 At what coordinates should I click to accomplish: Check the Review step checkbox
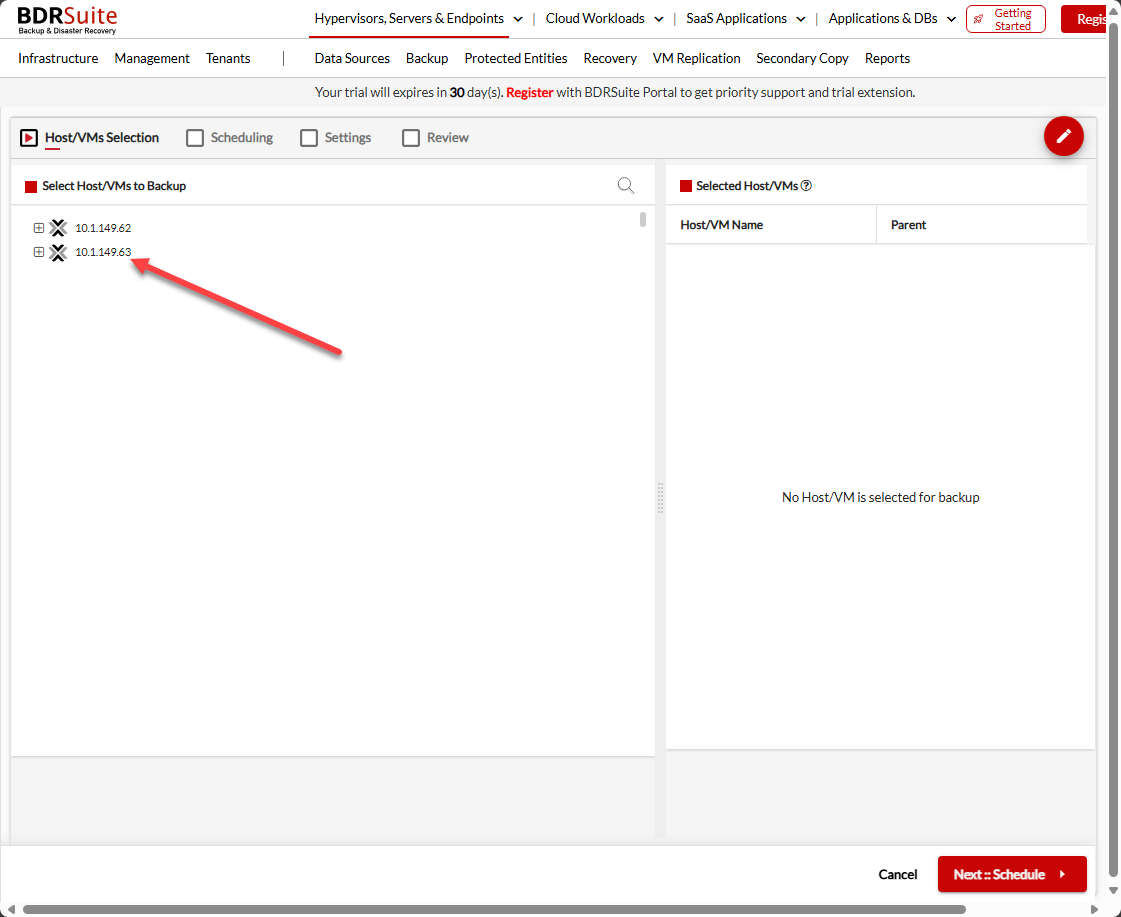point(411,137)
